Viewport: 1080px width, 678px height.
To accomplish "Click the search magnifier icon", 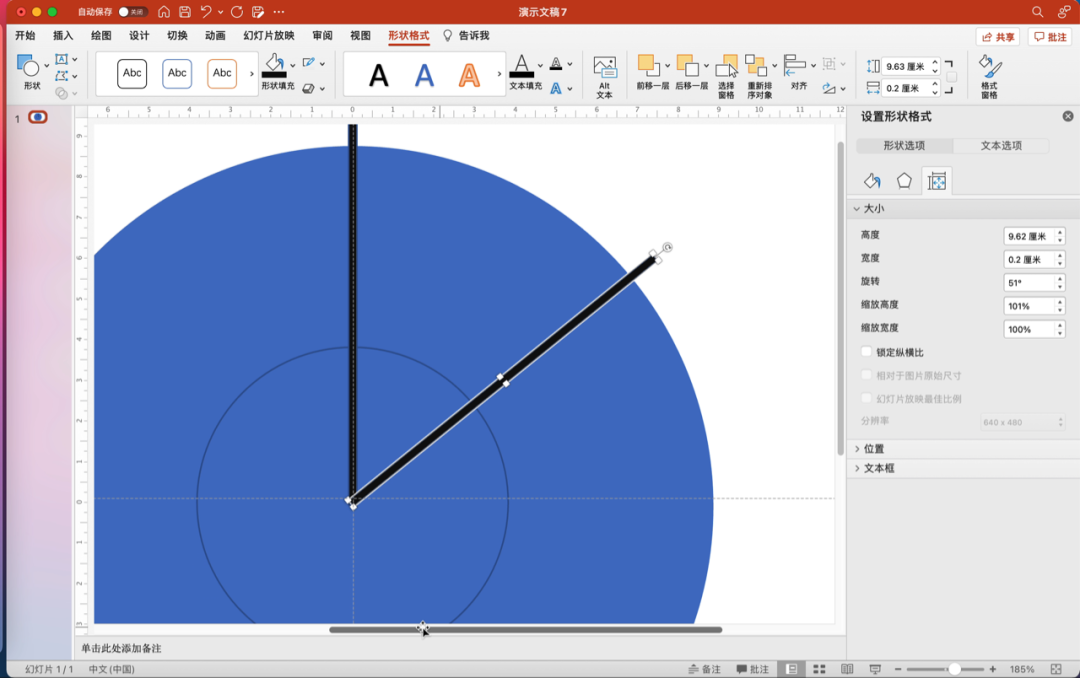I will [x=1037, y=12].
